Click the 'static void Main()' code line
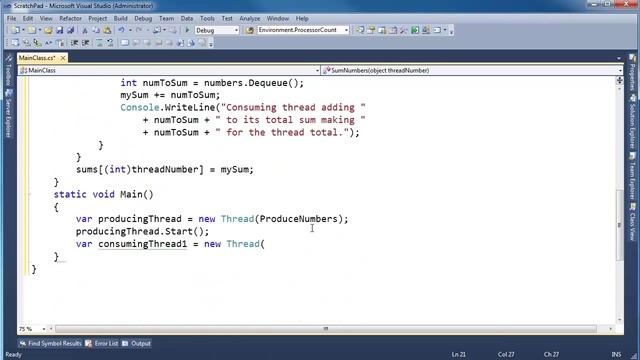640x360 pixels. [104, 194]
